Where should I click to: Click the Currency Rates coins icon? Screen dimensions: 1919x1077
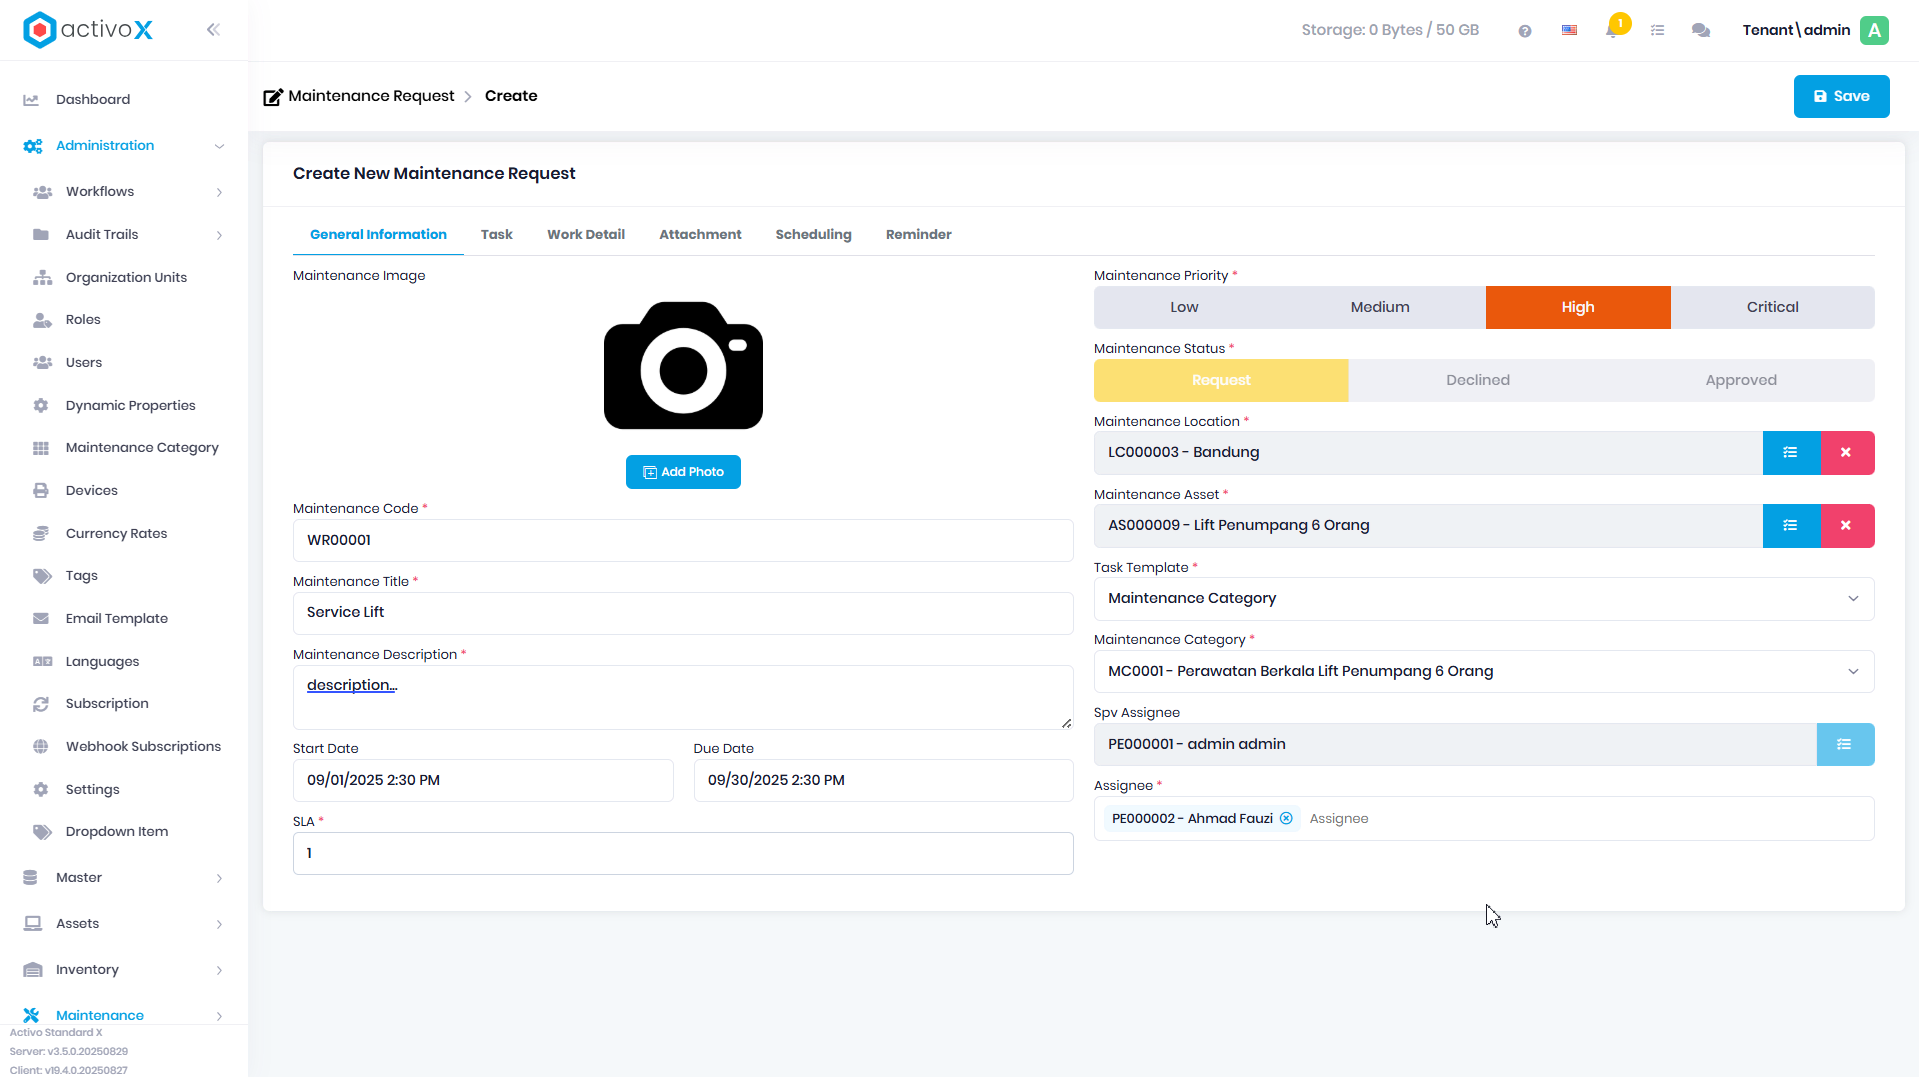click(x=41, y=534)
